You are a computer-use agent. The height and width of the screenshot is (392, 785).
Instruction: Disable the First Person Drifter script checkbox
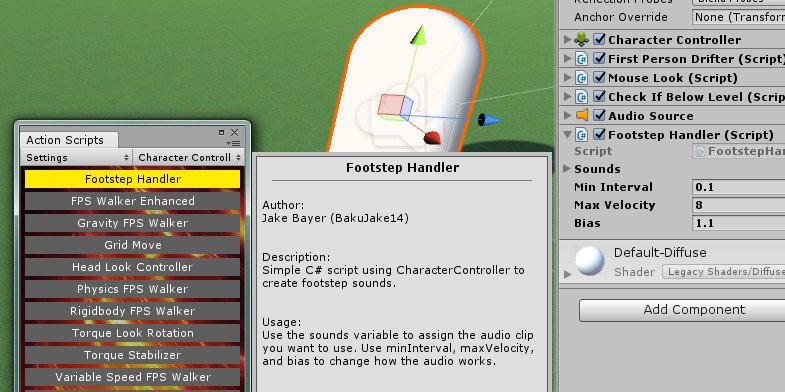[x=599, y=59]
